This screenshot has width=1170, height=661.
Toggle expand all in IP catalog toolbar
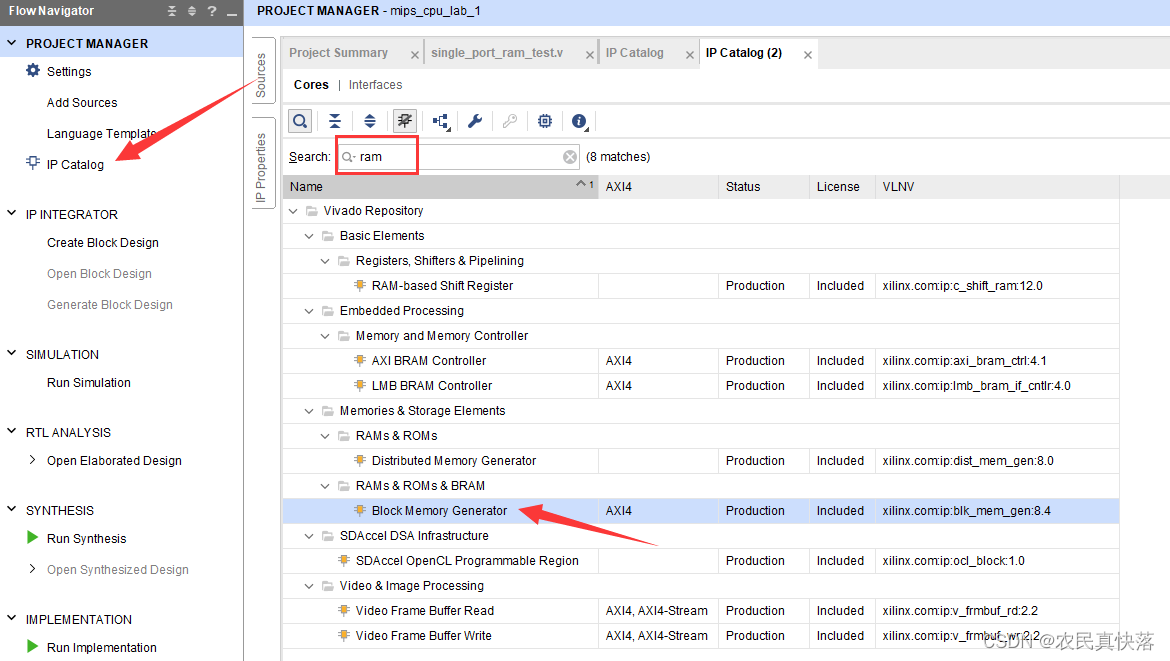click(x=370, y=121)
